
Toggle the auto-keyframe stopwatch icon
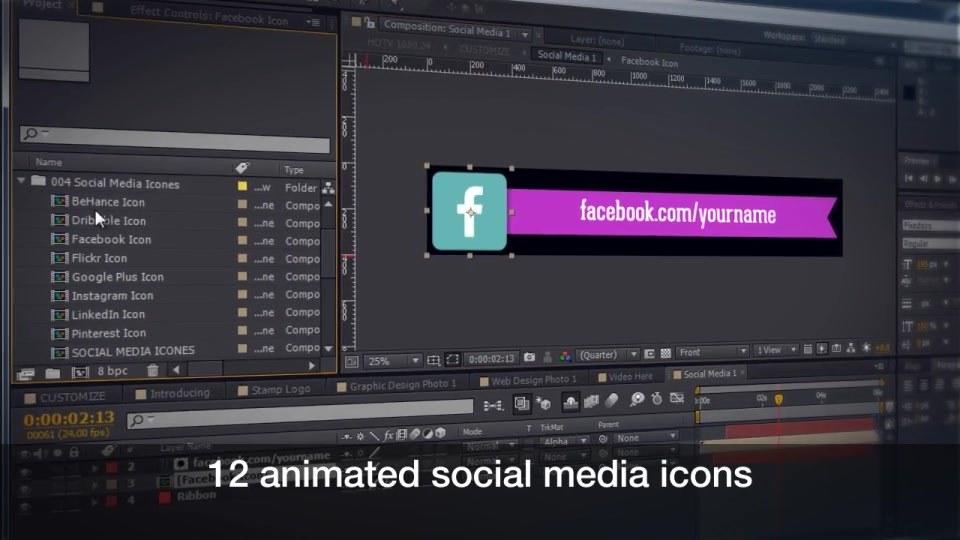coord(657,399)
